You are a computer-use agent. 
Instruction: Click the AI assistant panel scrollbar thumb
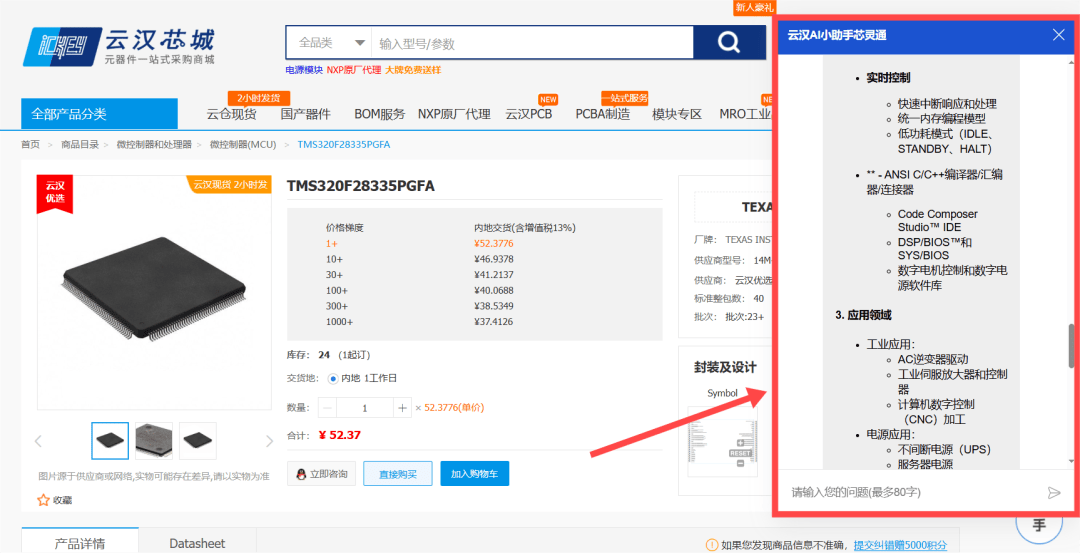coord(1072,346)
